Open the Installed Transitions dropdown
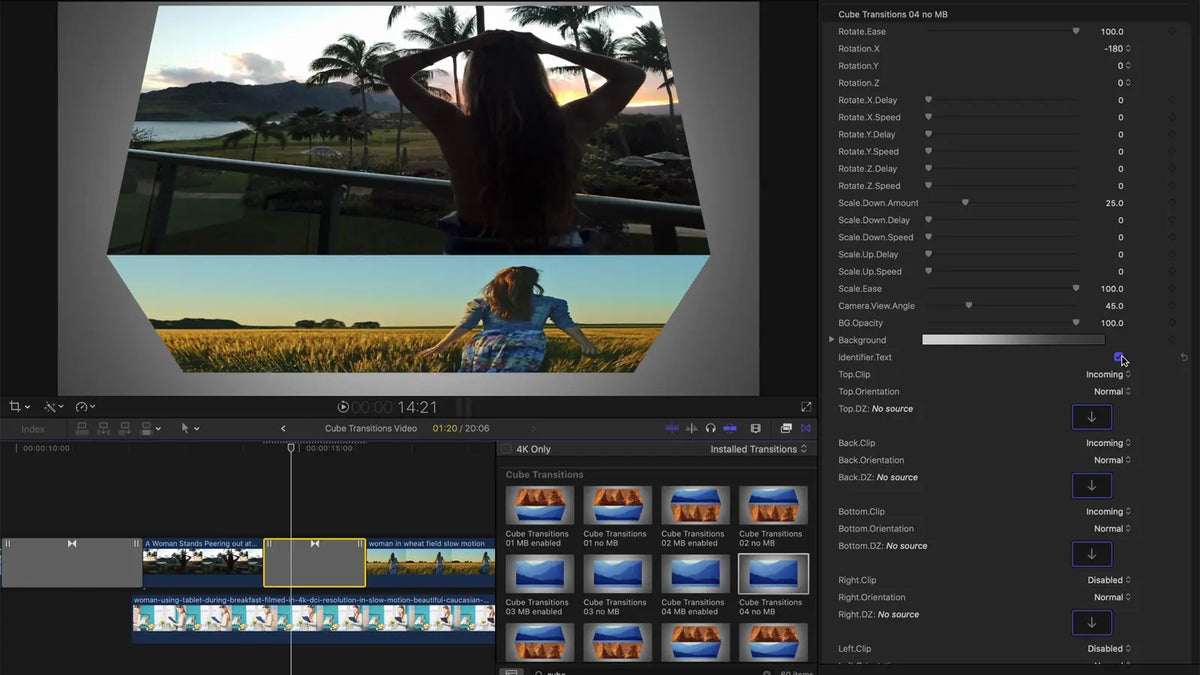Screen dimensions: 1200x675 pyautogui.click(x=758, y=449)
